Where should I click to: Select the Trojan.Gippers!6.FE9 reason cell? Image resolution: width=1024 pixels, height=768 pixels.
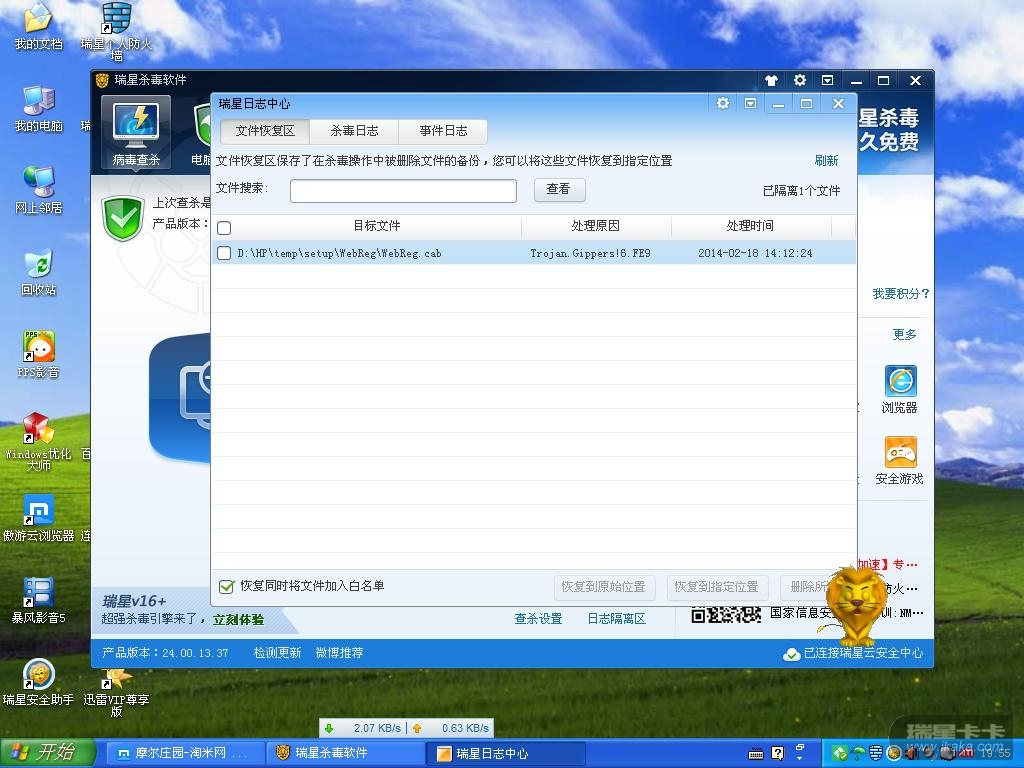[590, 253]
